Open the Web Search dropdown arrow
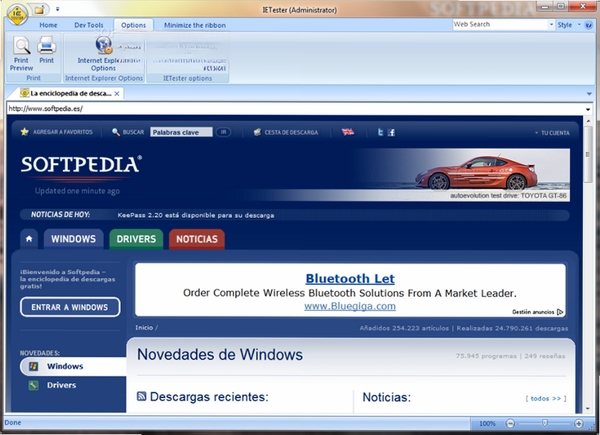Image resolution: width=600 pixels, height=435 pixels. 551,24
